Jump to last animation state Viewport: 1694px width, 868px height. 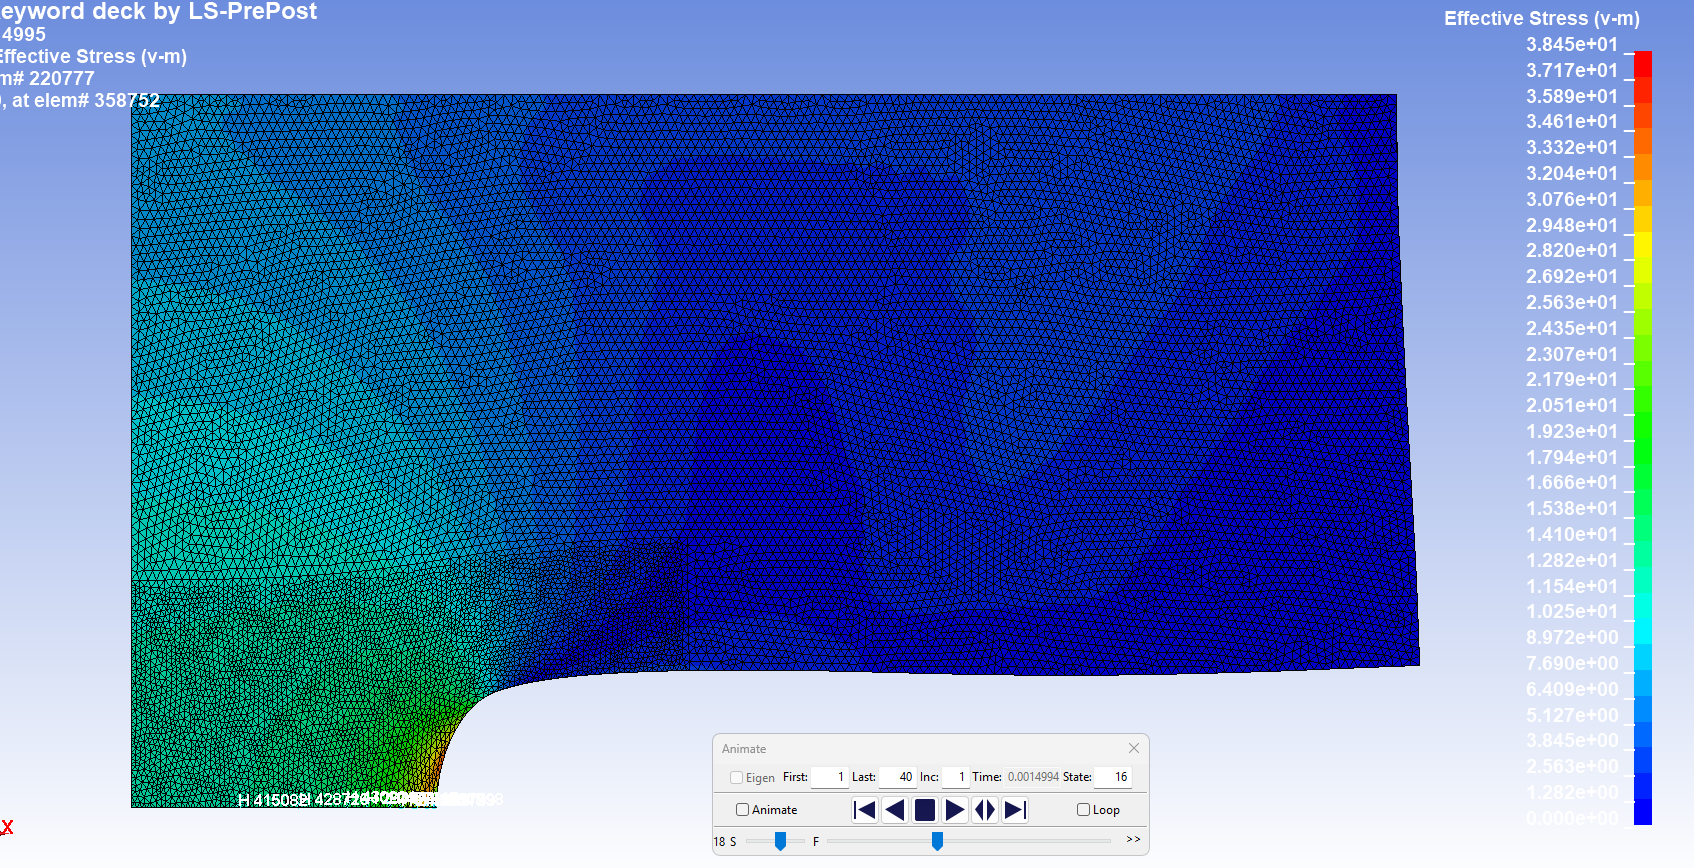1015,810
